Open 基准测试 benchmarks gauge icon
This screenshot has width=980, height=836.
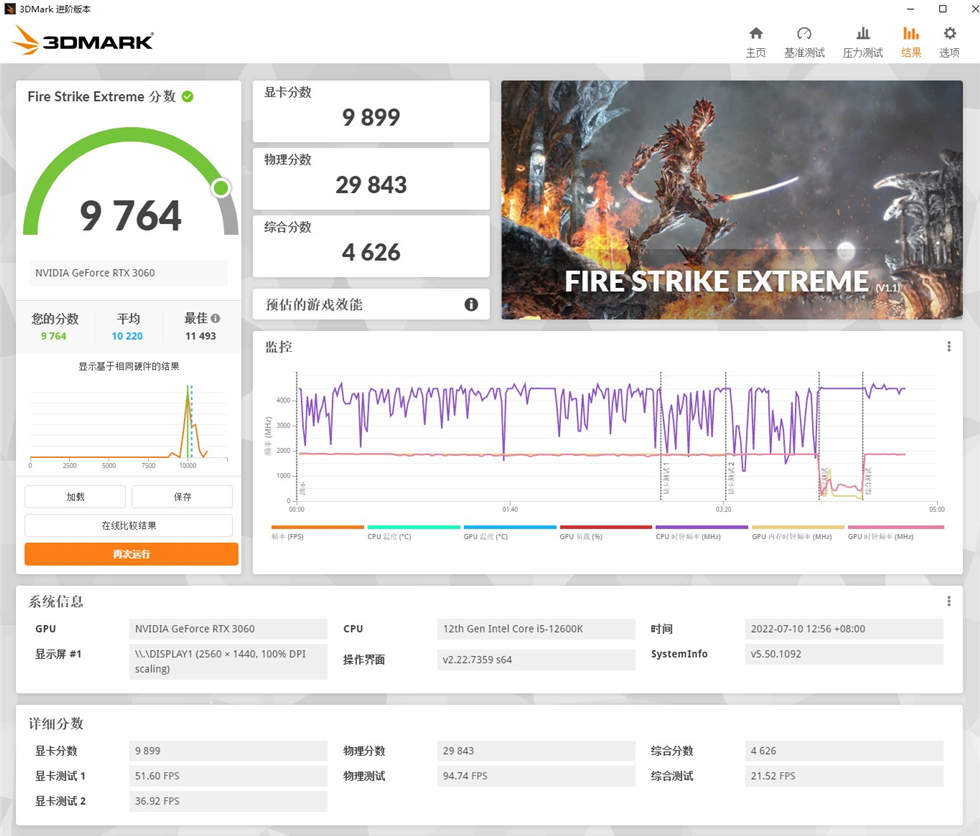point(804,33)
